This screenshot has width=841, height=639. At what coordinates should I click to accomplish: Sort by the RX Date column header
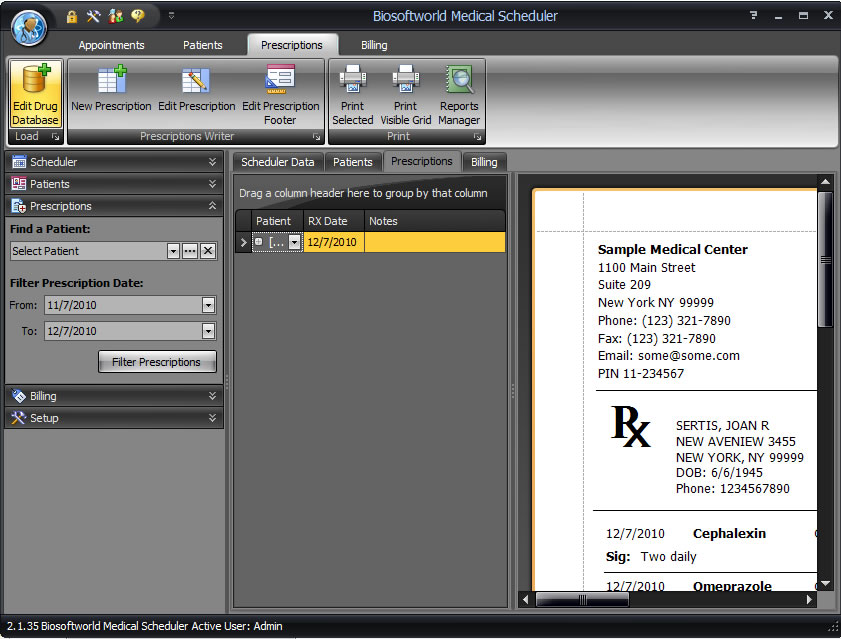pyautogui.click(x=334, y=221)
